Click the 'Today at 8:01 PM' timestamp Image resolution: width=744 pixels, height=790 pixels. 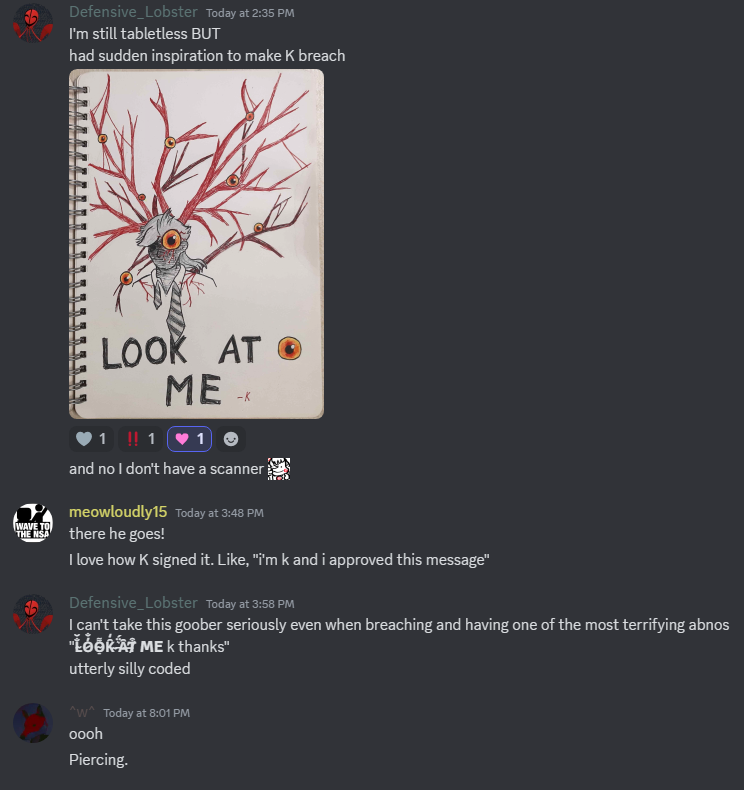(147, 713)
